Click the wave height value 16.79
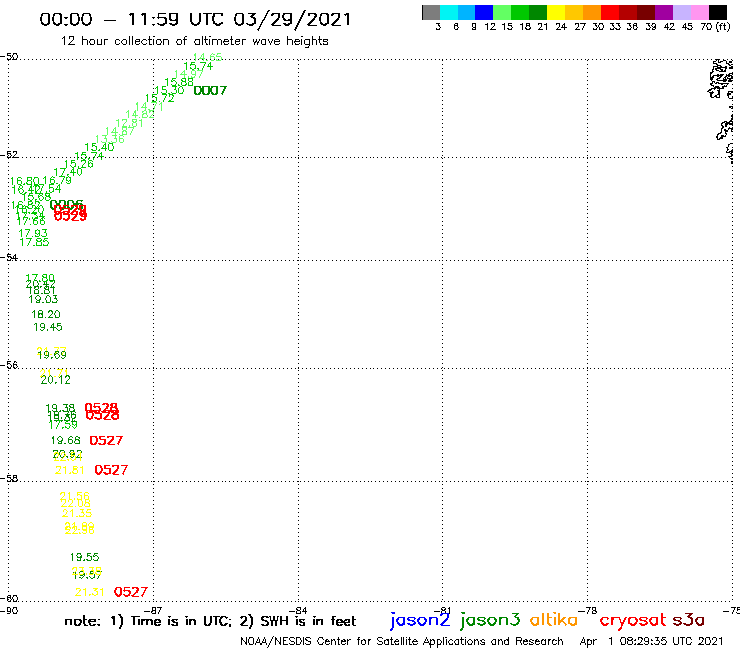740x650 pixels. click(x=57, y=180)
